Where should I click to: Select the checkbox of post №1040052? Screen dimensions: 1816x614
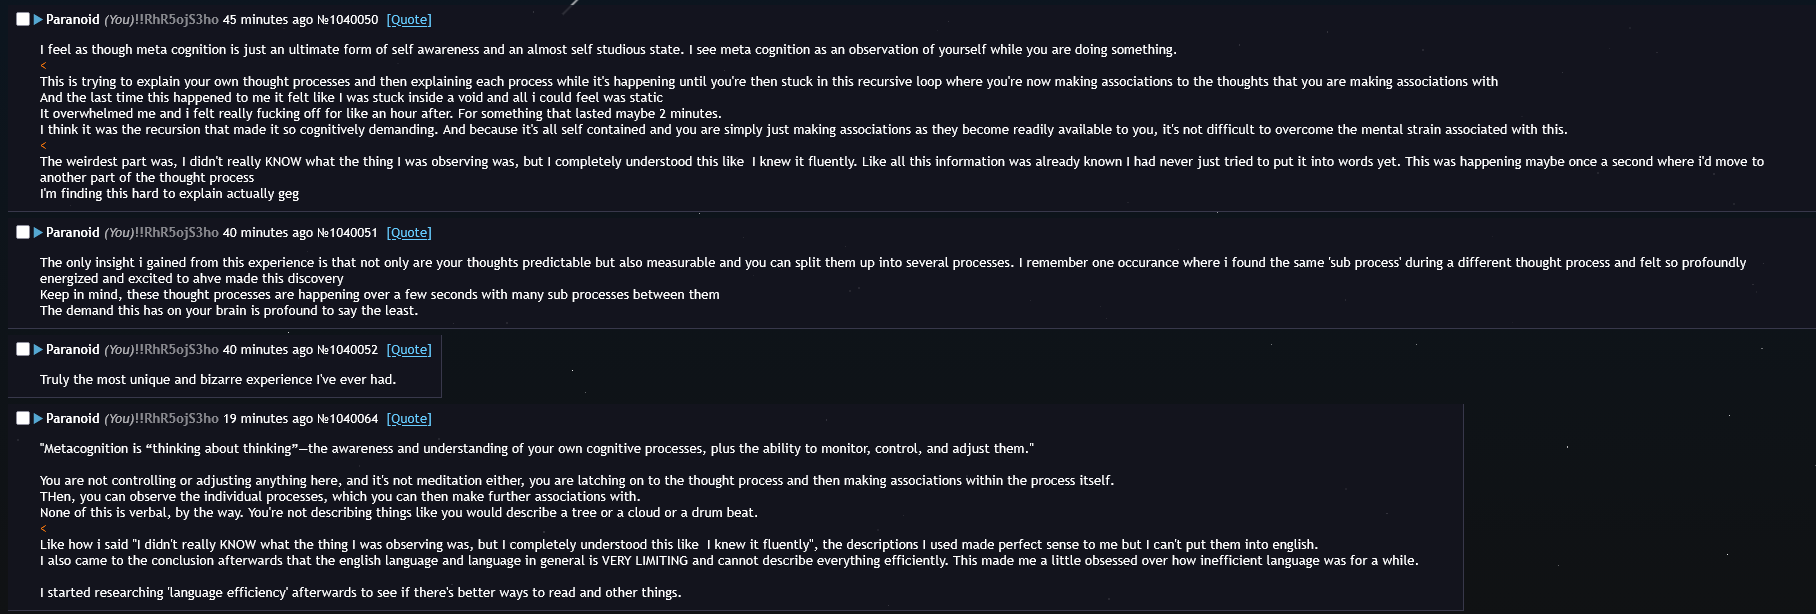click(23, 349)
